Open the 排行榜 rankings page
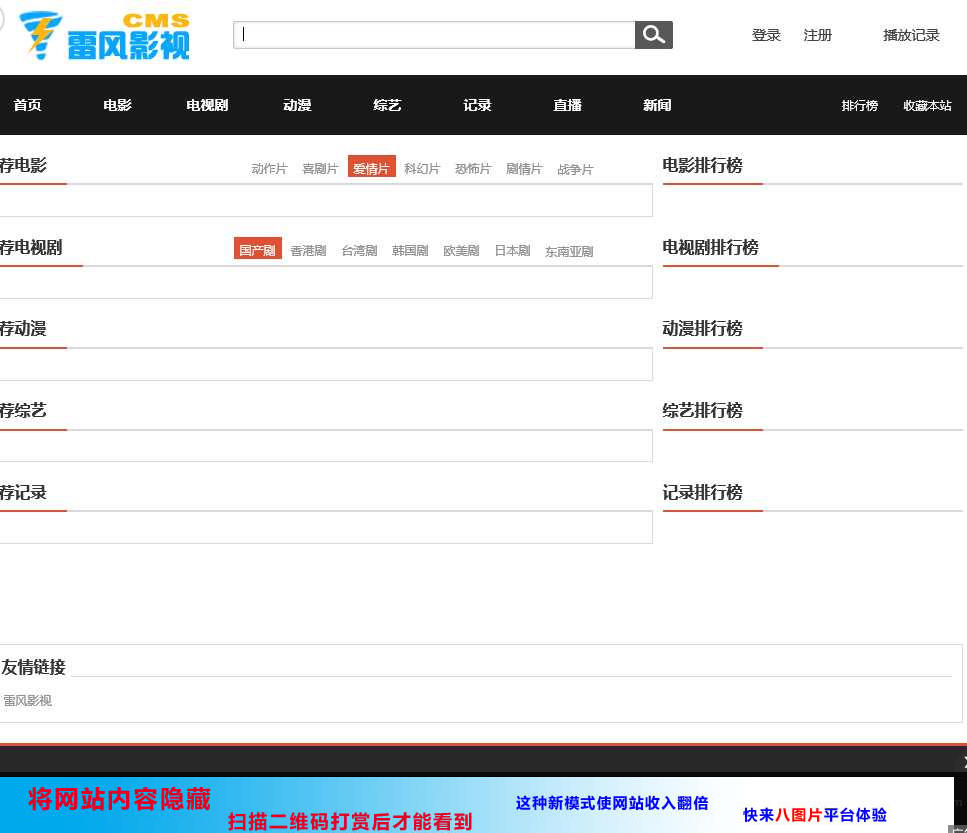967x833 pixels. [x=859, y=105]
